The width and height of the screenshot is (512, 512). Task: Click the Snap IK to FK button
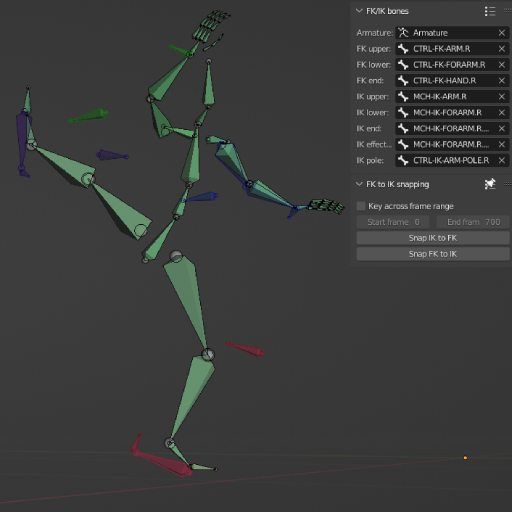pos(433,238)
